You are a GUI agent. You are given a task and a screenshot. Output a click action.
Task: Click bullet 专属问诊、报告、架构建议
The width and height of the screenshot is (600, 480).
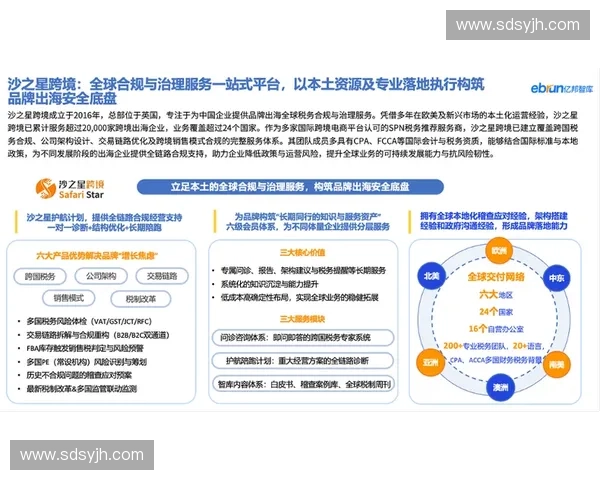tap(303, 270)
